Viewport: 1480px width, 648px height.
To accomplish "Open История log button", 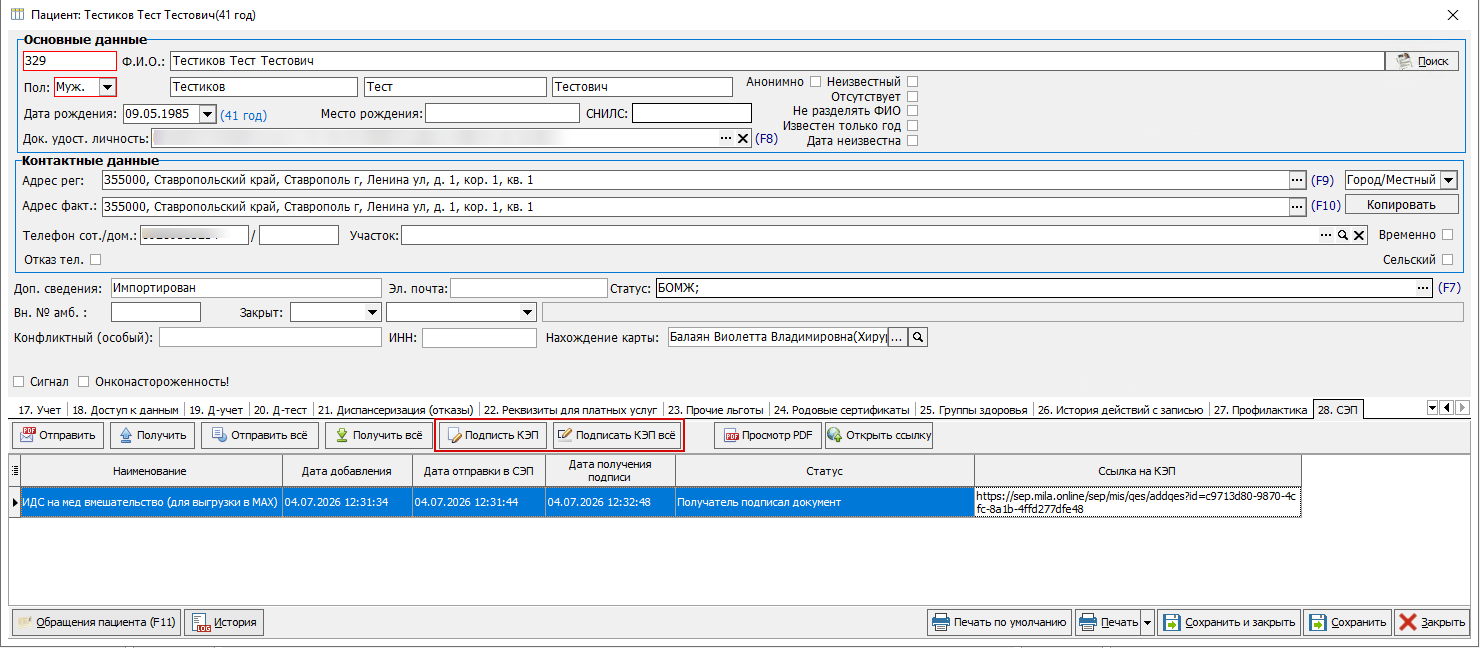I will [x=224, y=622].
